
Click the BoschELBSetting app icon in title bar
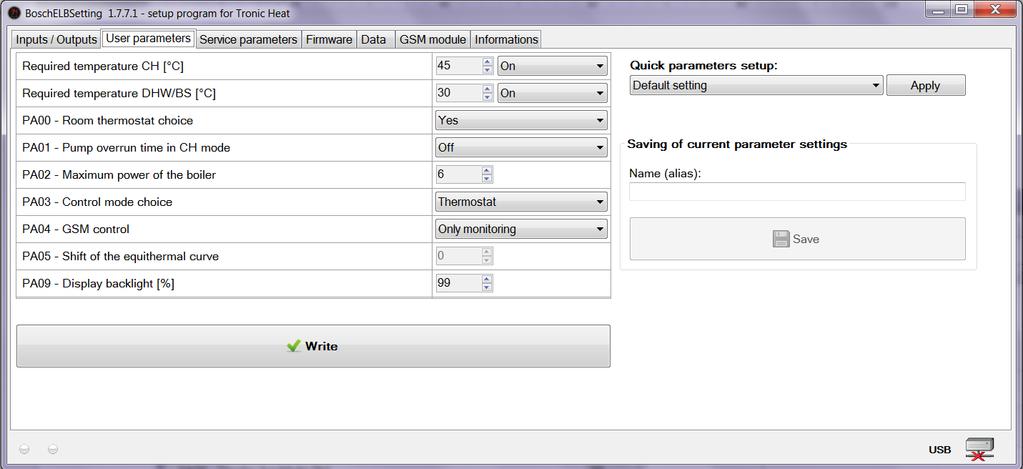[14, 13]
